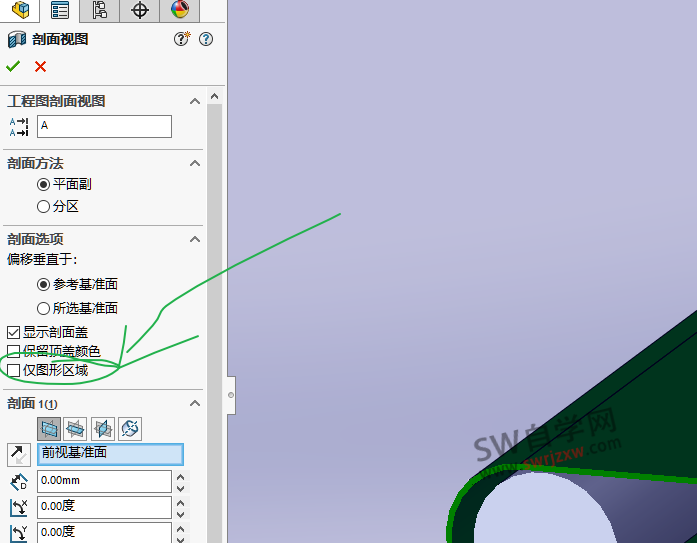Select the Top plane section icon

click(x=75, y=429)
